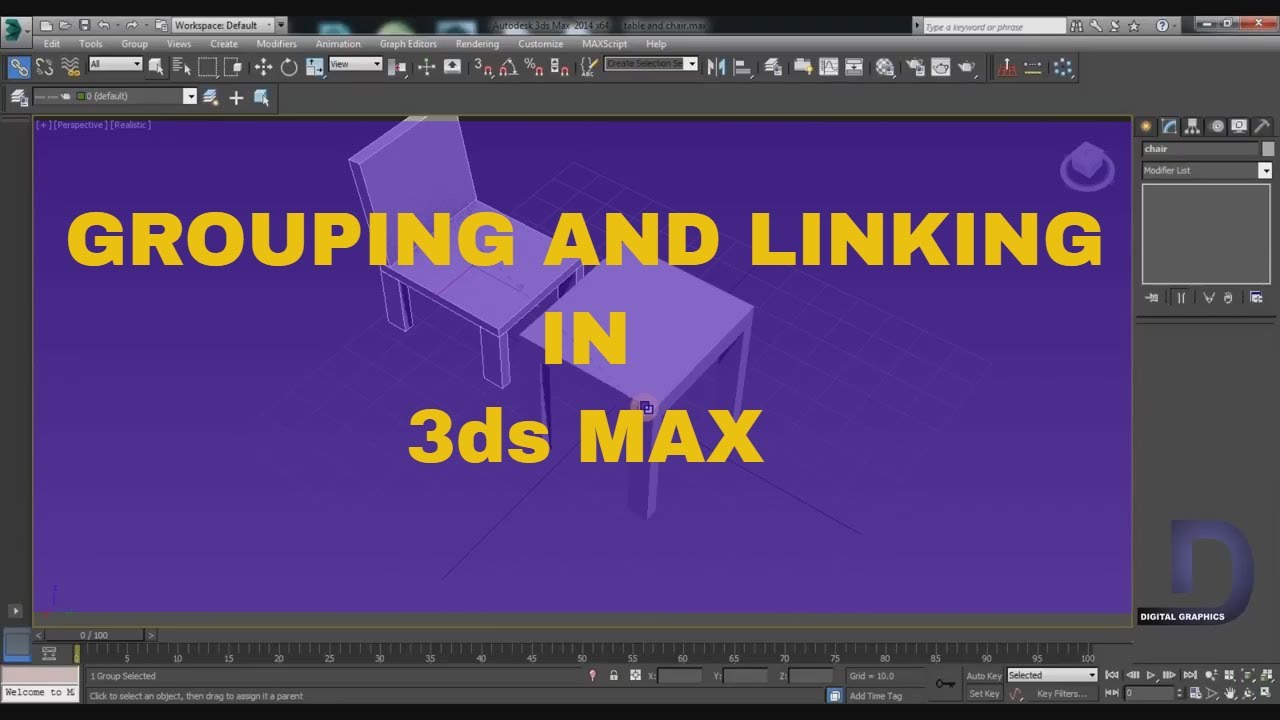This screenshot has width=1280, height=720.
Task: Toggle the Spinner Snap button
Action: [560, 67]
